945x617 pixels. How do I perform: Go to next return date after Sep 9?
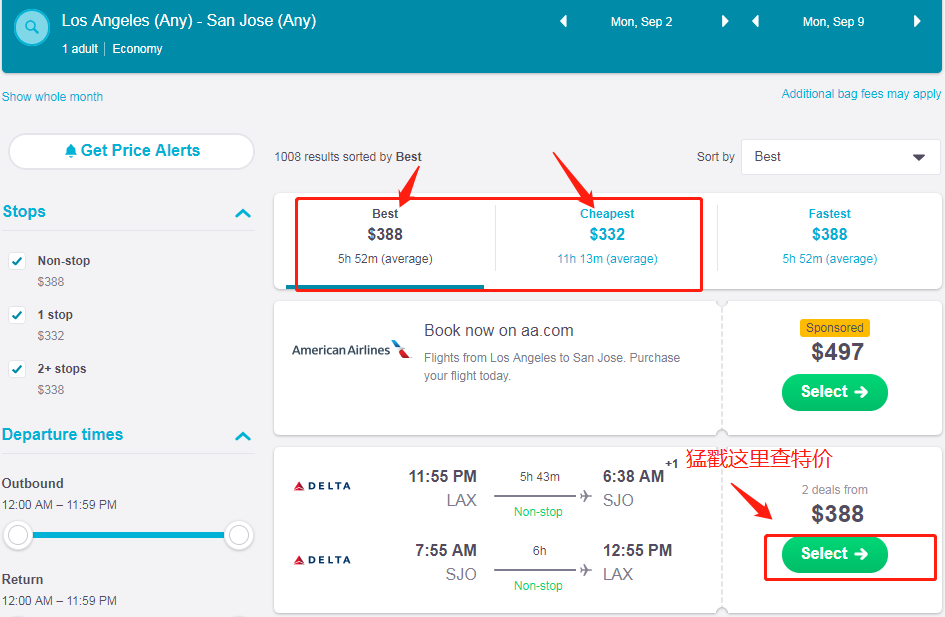917,22
